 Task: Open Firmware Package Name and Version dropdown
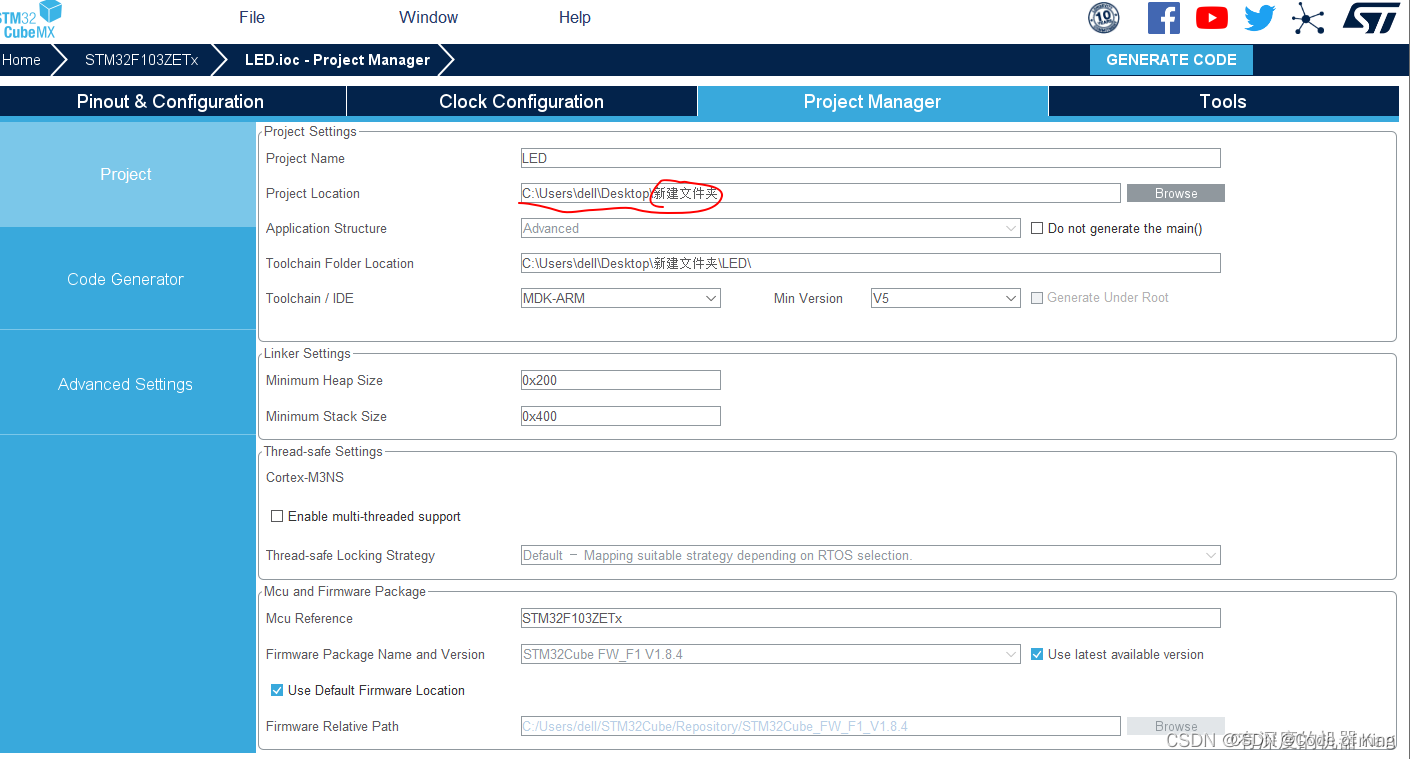click(770, 654)
